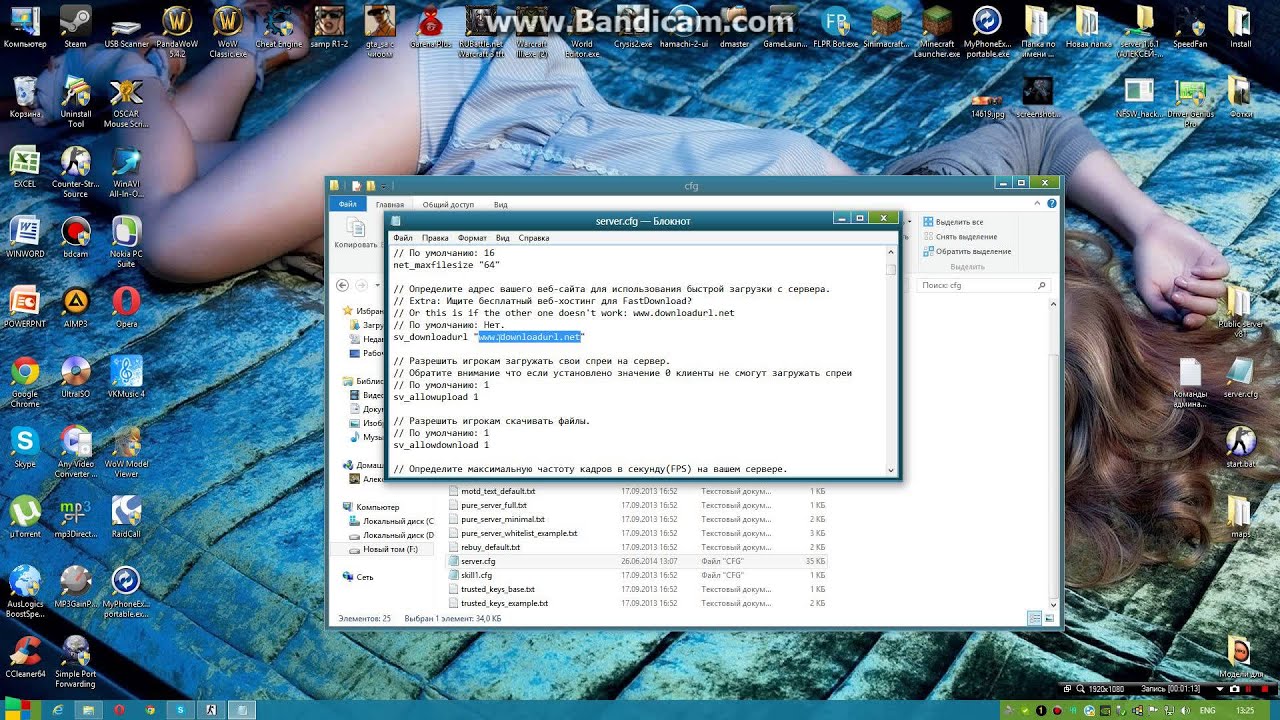Open quick access toolbar dropdown in Explorer
This screenshot has height=720, width=1280.
click(x=383, y=185)
